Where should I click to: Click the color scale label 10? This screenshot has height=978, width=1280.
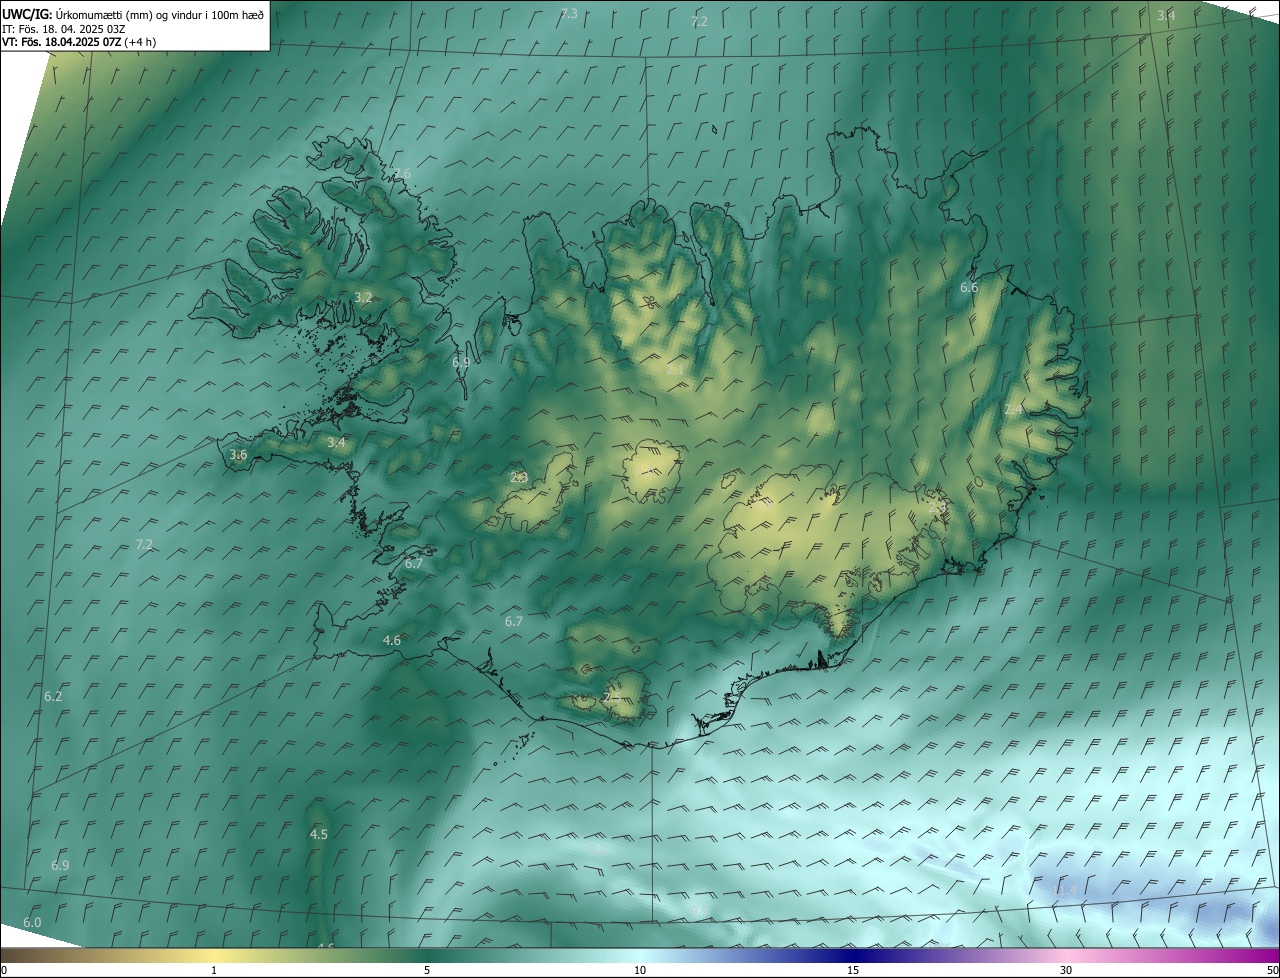coord(640,971)
